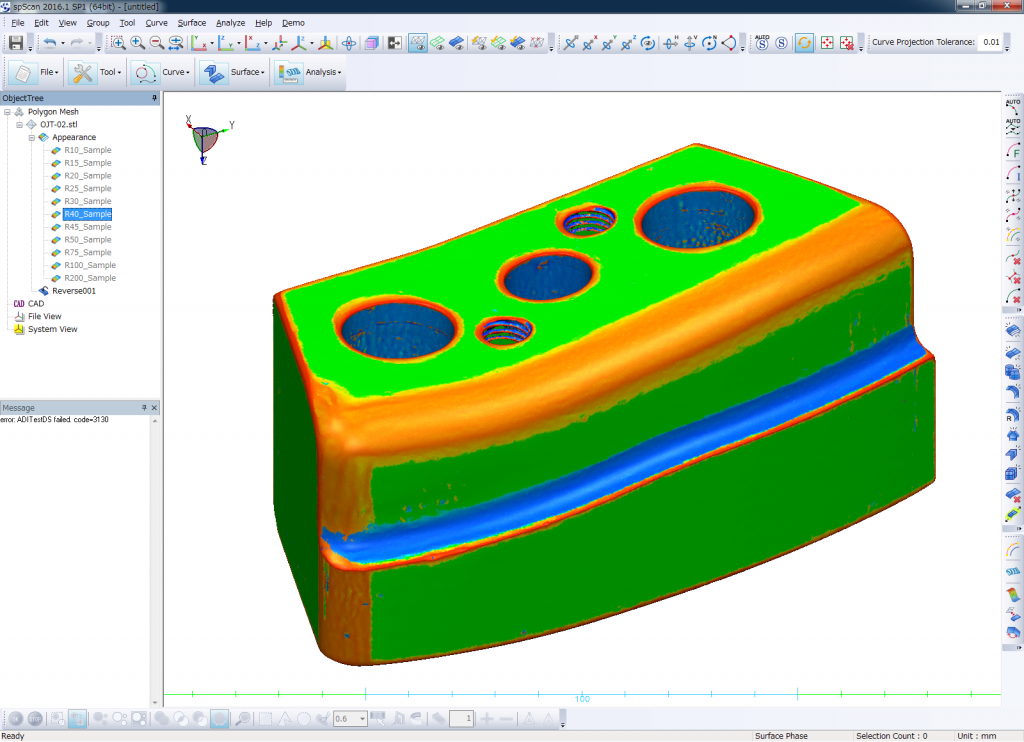The height and width of the screenshot is (742, 1024).
Task: Open the Tool ribbon dropdown
Action: coord(97,73)
